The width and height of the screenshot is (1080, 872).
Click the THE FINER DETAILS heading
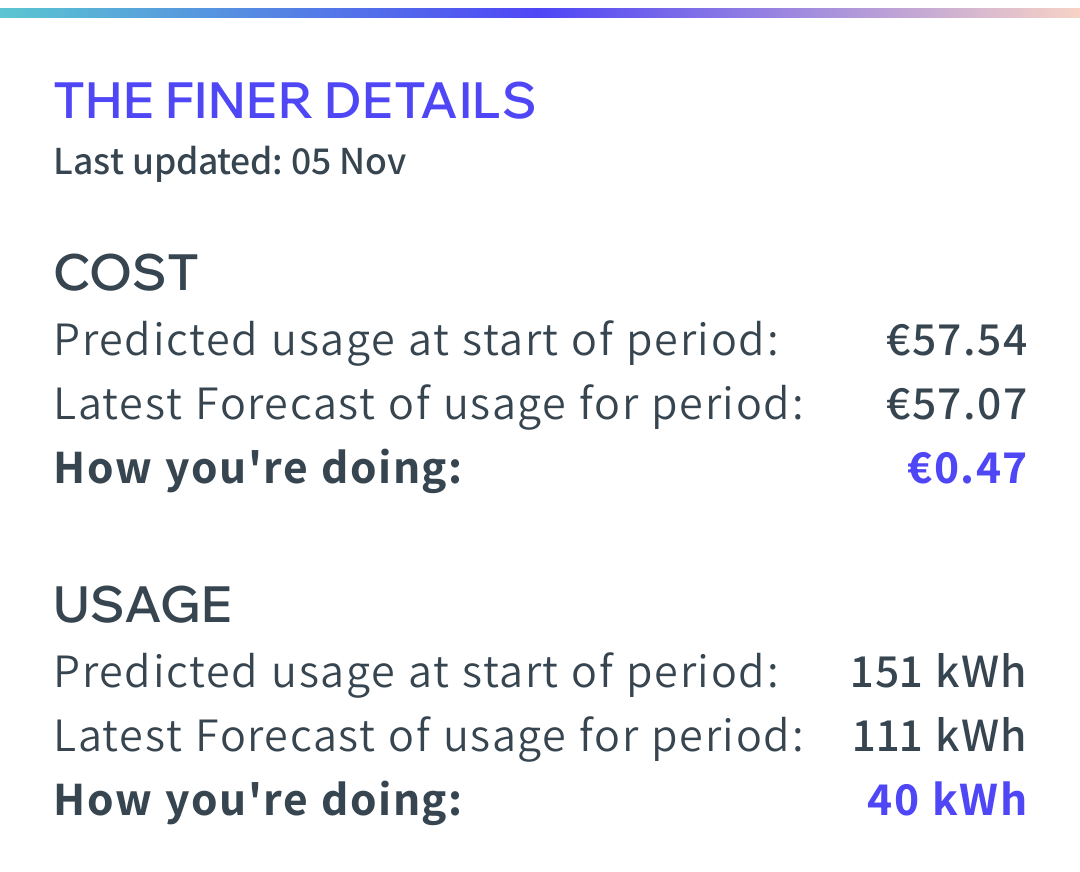(x=295, y=101)
